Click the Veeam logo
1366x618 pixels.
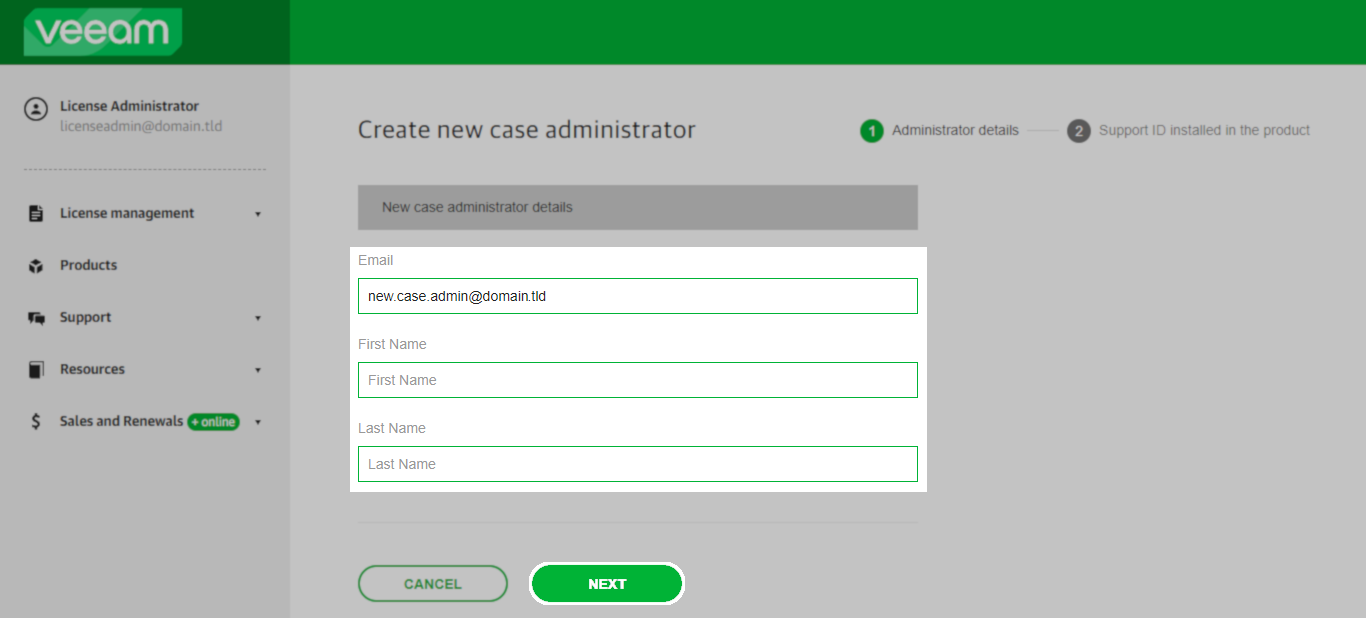[103, 32]
